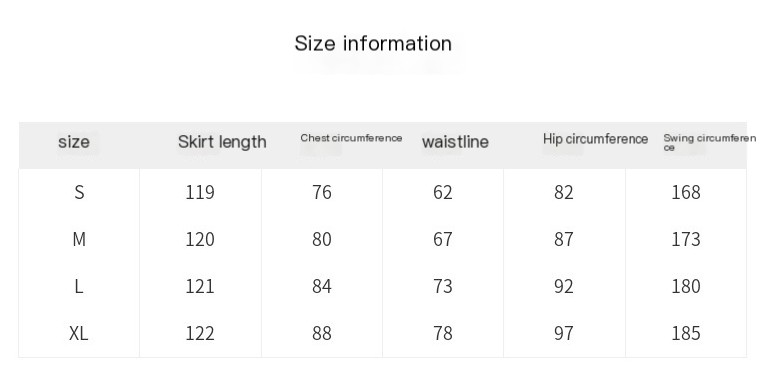The width and height of the screenshot is (762, 367).
Task: Click swing circumference value 185
Action: pos(686,333)
